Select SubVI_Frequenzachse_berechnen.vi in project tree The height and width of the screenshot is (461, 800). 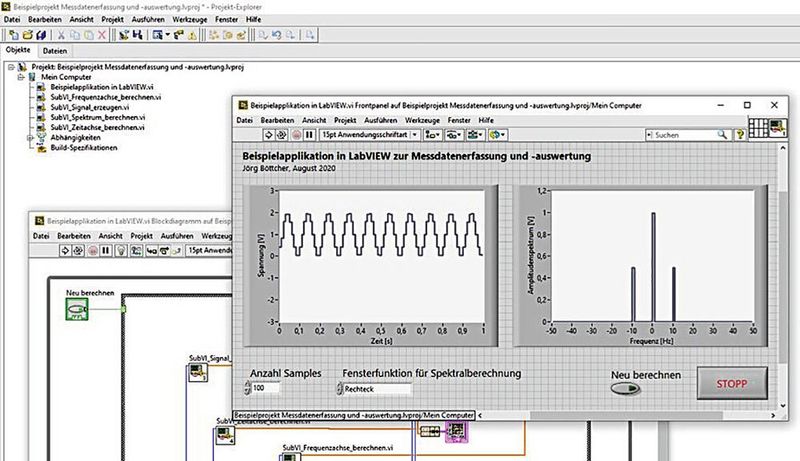106,97
